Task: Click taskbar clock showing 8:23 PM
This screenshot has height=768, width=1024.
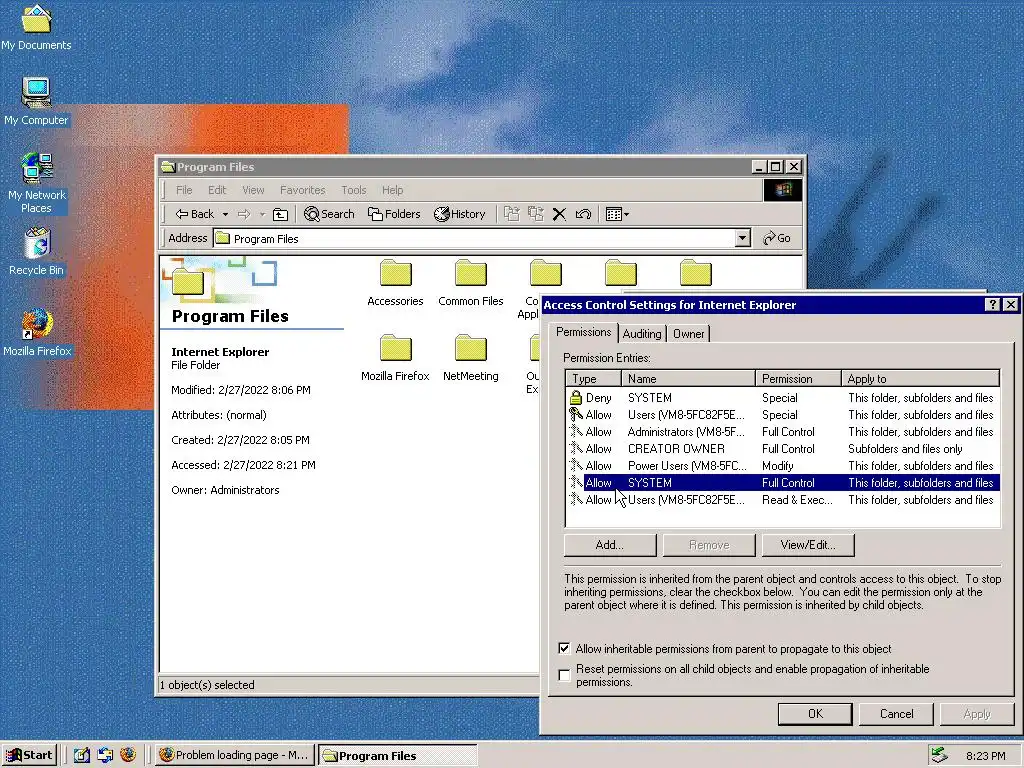Action: coord(985,756)
